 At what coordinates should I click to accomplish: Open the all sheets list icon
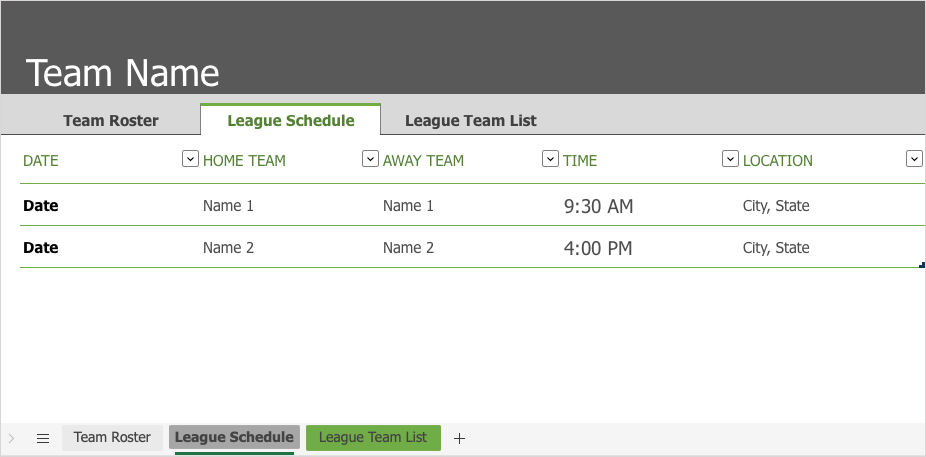43,438
